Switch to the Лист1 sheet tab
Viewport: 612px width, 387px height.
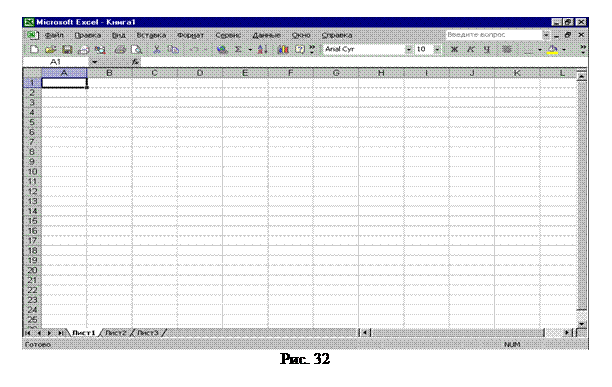[84, 333]
